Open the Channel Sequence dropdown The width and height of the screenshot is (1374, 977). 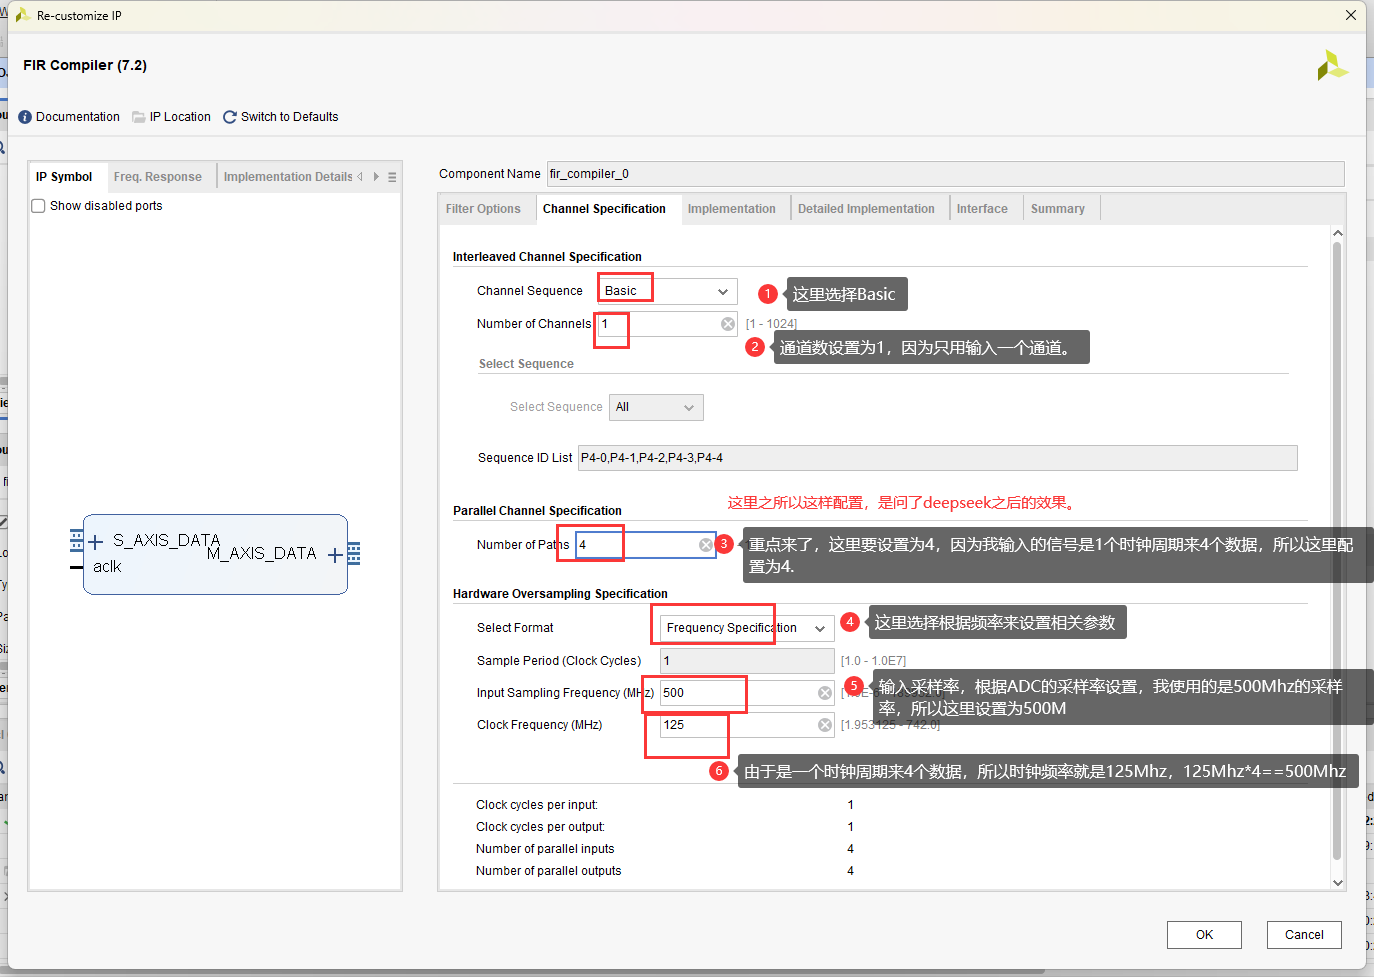(x=668, y=291)
